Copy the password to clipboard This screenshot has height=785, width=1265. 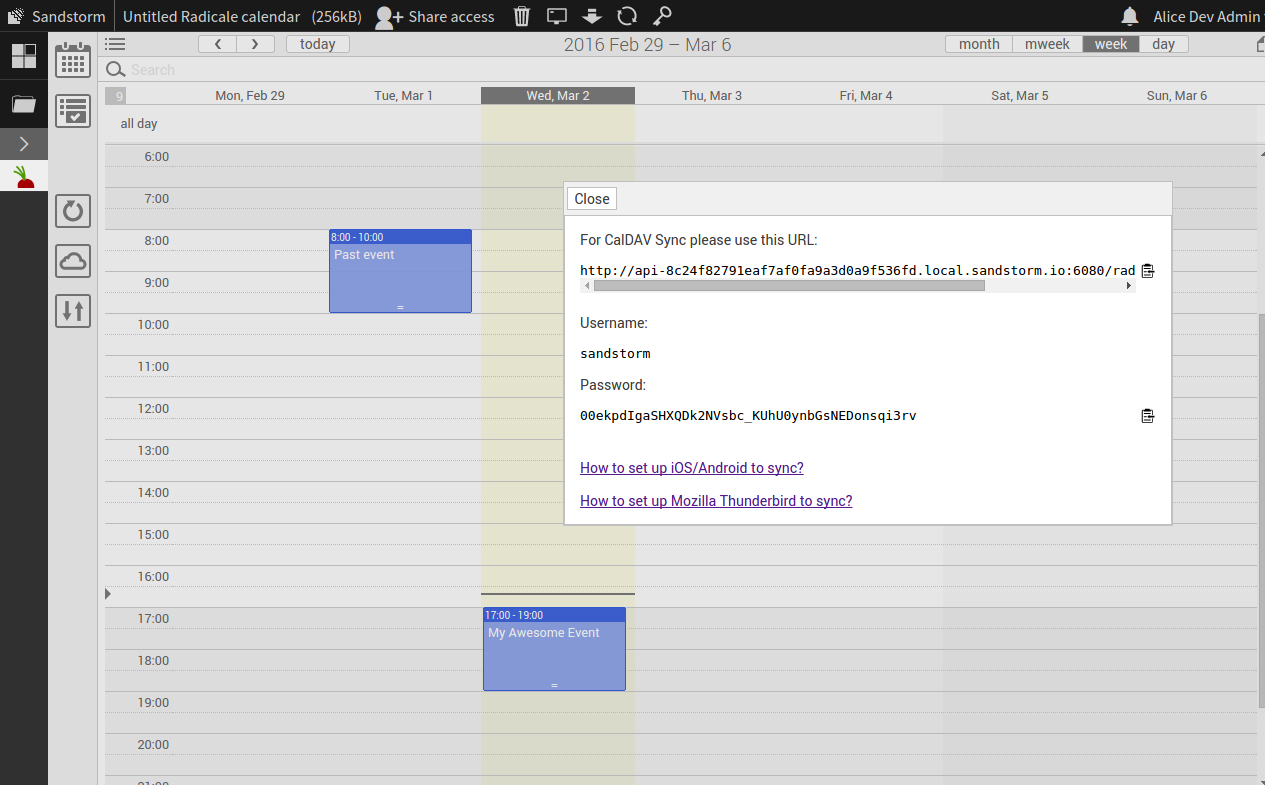tap(1148, 416)
